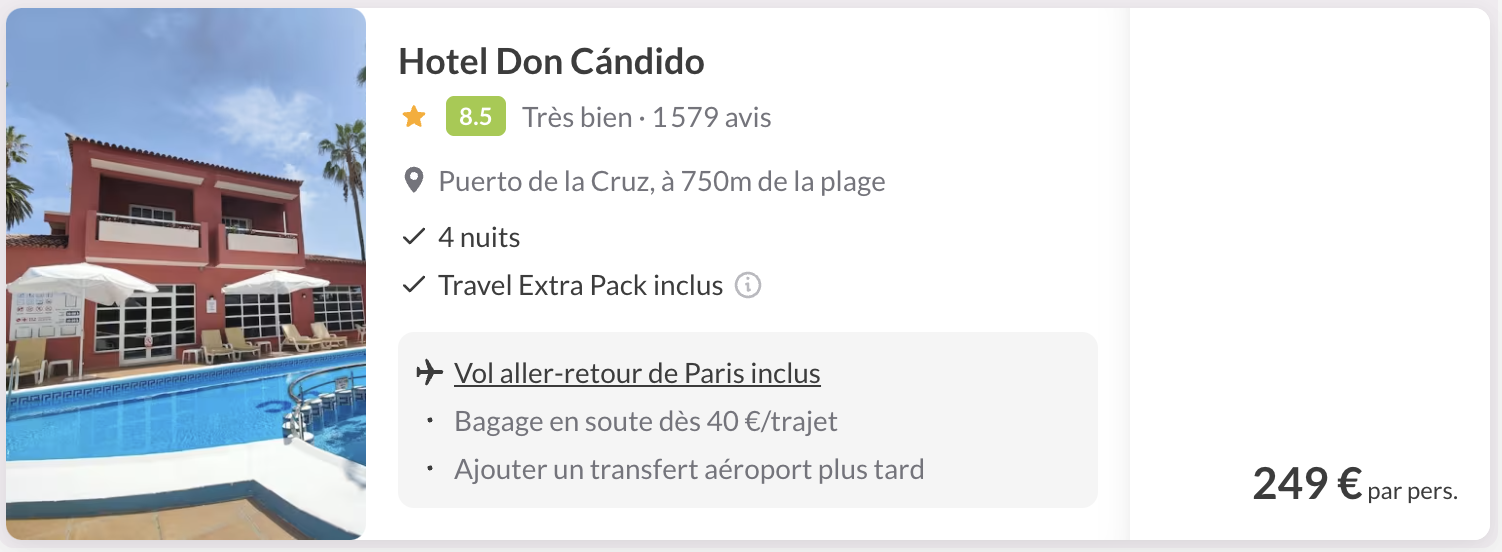The width and height of the screenshot is (1502, 552).
Task: Click the checkmark beside Travel Extra Pack inclus
Action: tap(413, 286)
